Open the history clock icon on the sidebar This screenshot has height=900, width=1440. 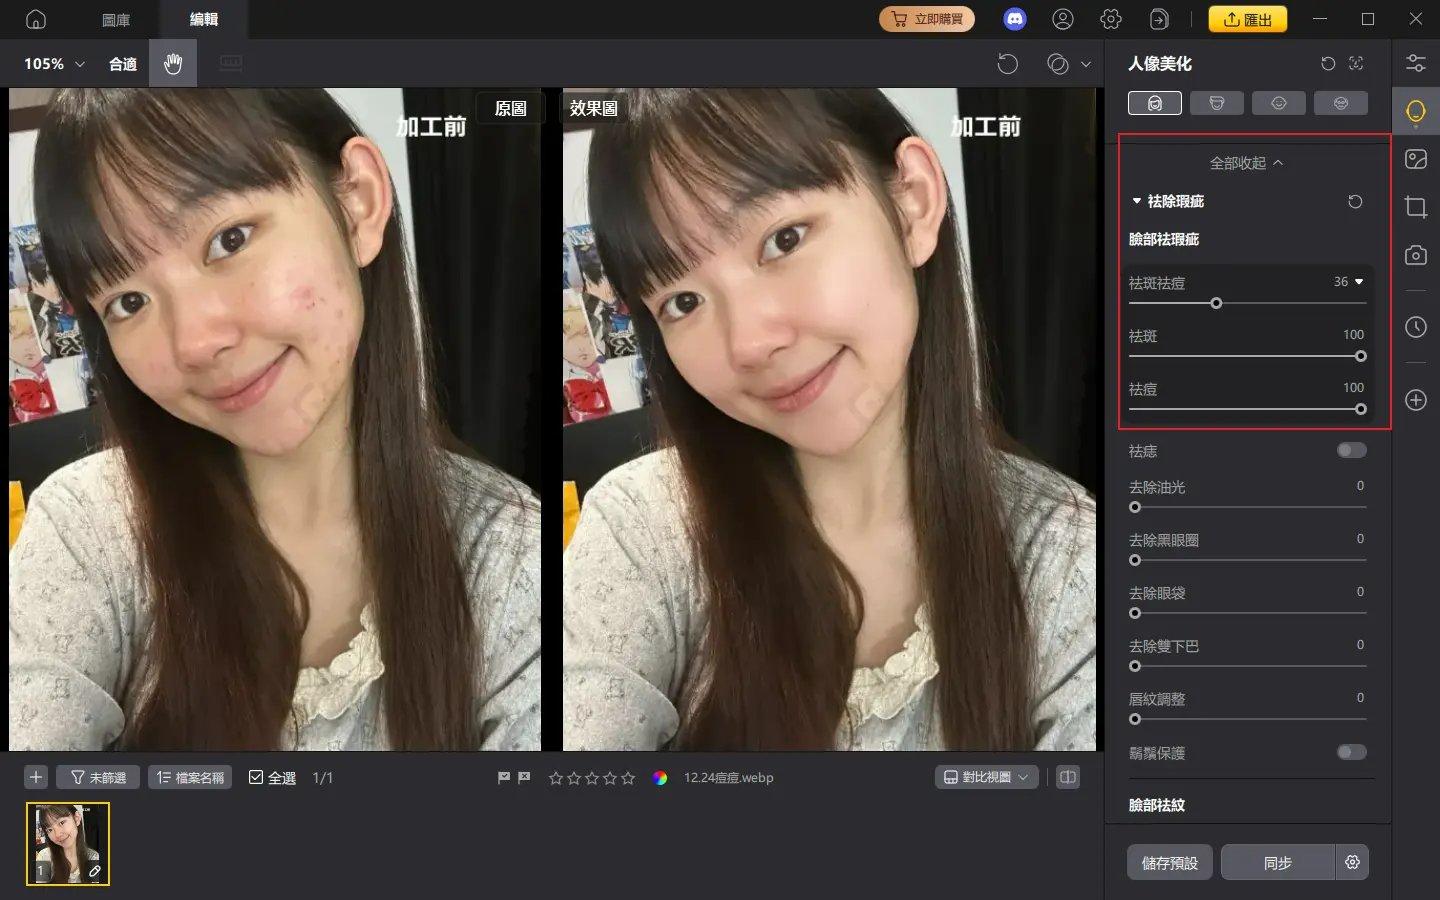1416,327
